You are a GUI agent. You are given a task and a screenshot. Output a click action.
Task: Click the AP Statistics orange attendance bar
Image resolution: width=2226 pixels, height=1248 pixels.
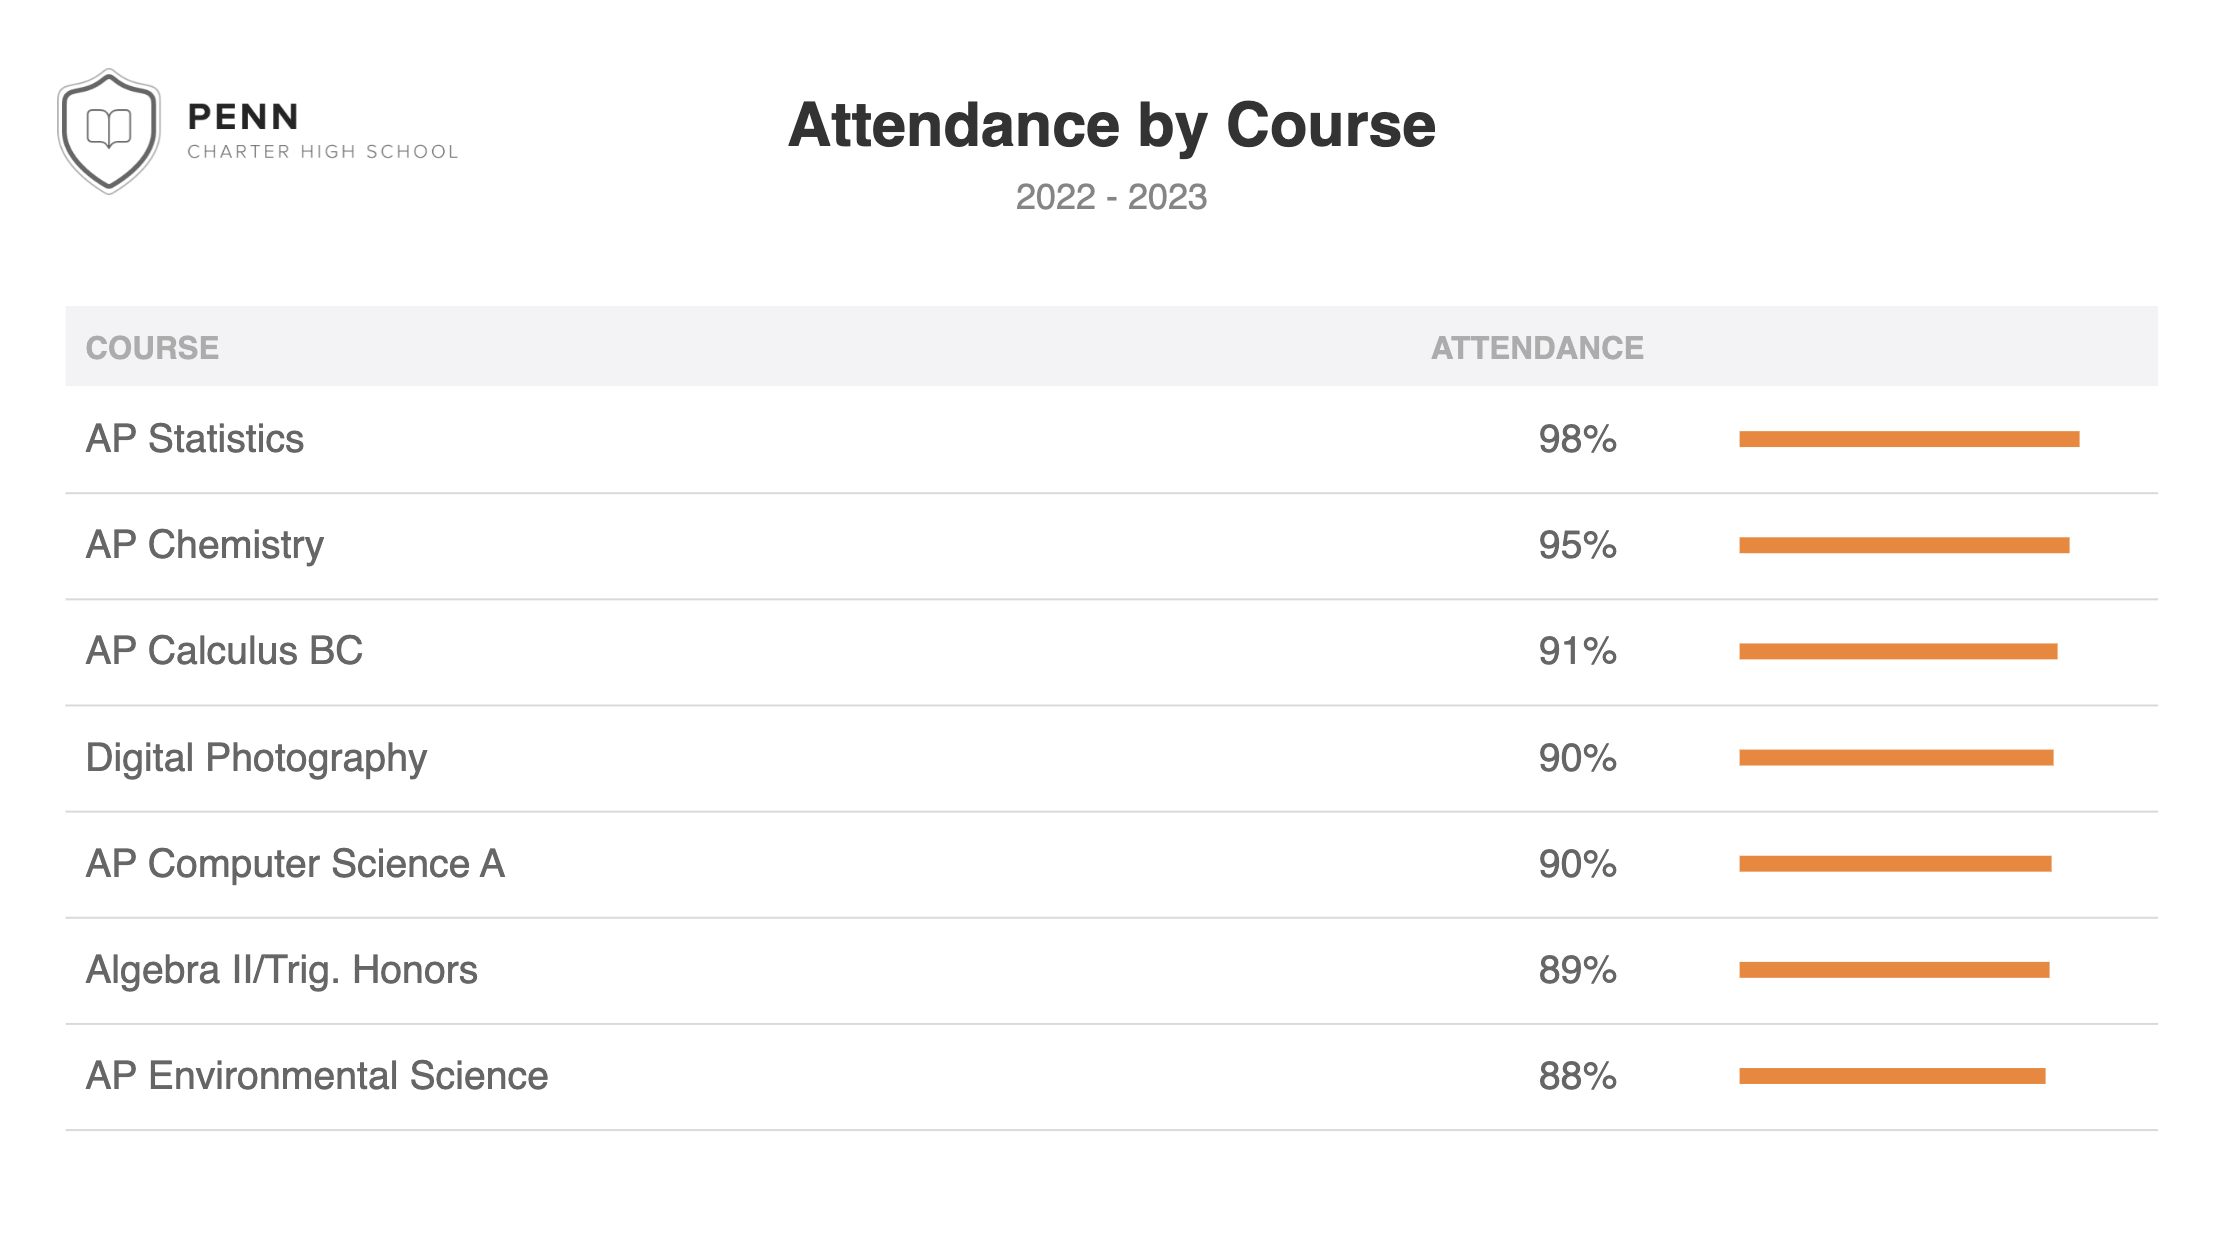point(1908,439)
